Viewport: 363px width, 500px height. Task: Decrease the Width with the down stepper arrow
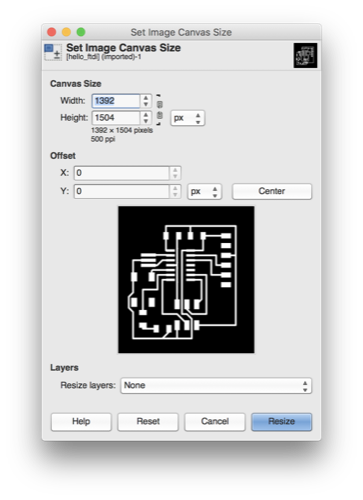tap(146, 104)
